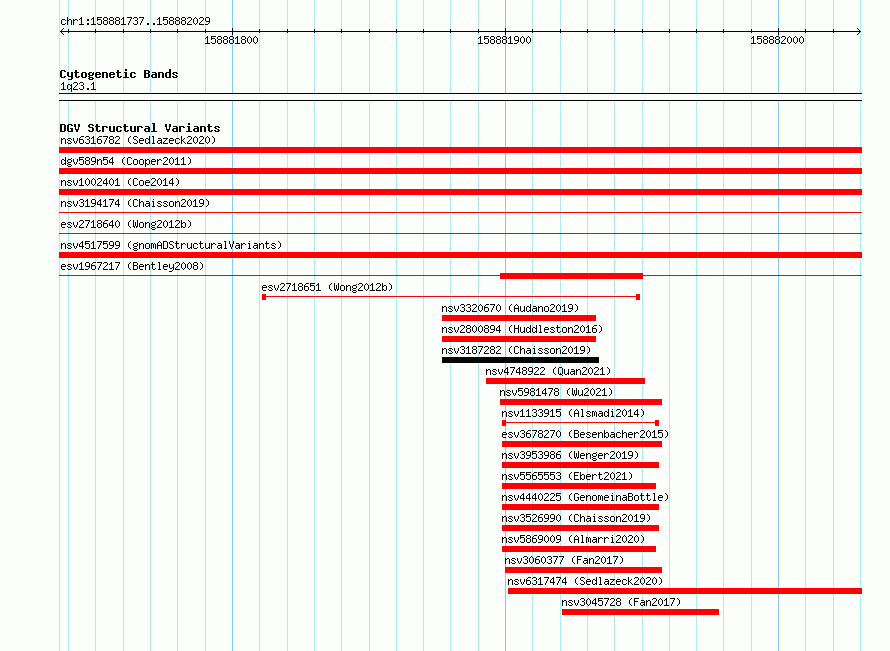Click the left arrow of the ruler
The image size is (890, 651).
coord(64,31)
